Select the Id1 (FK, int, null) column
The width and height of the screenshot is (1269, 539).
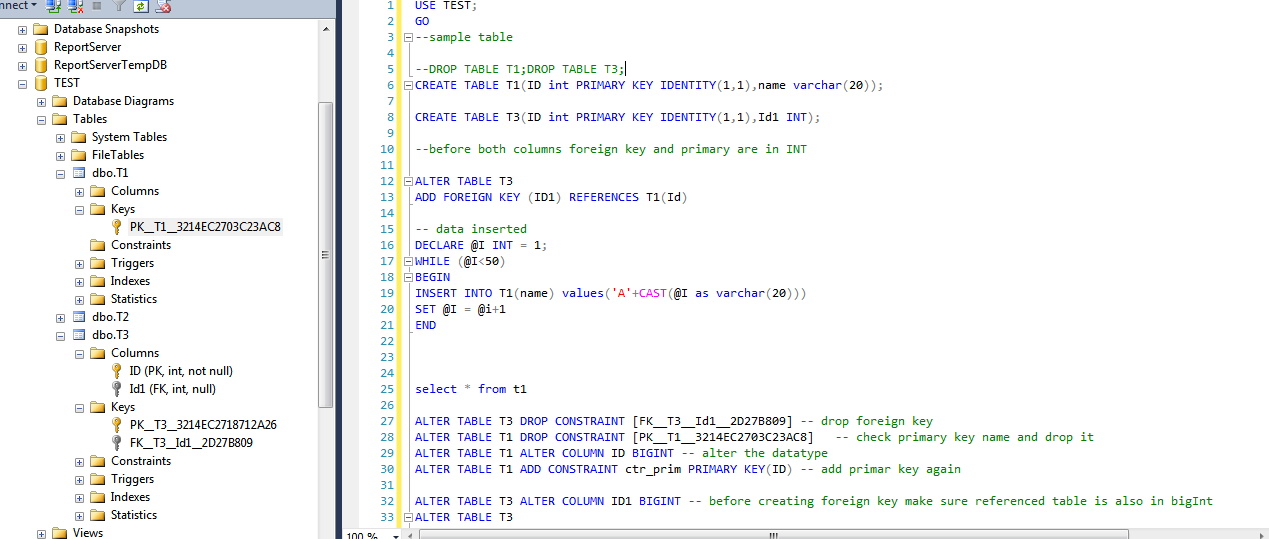172,389
